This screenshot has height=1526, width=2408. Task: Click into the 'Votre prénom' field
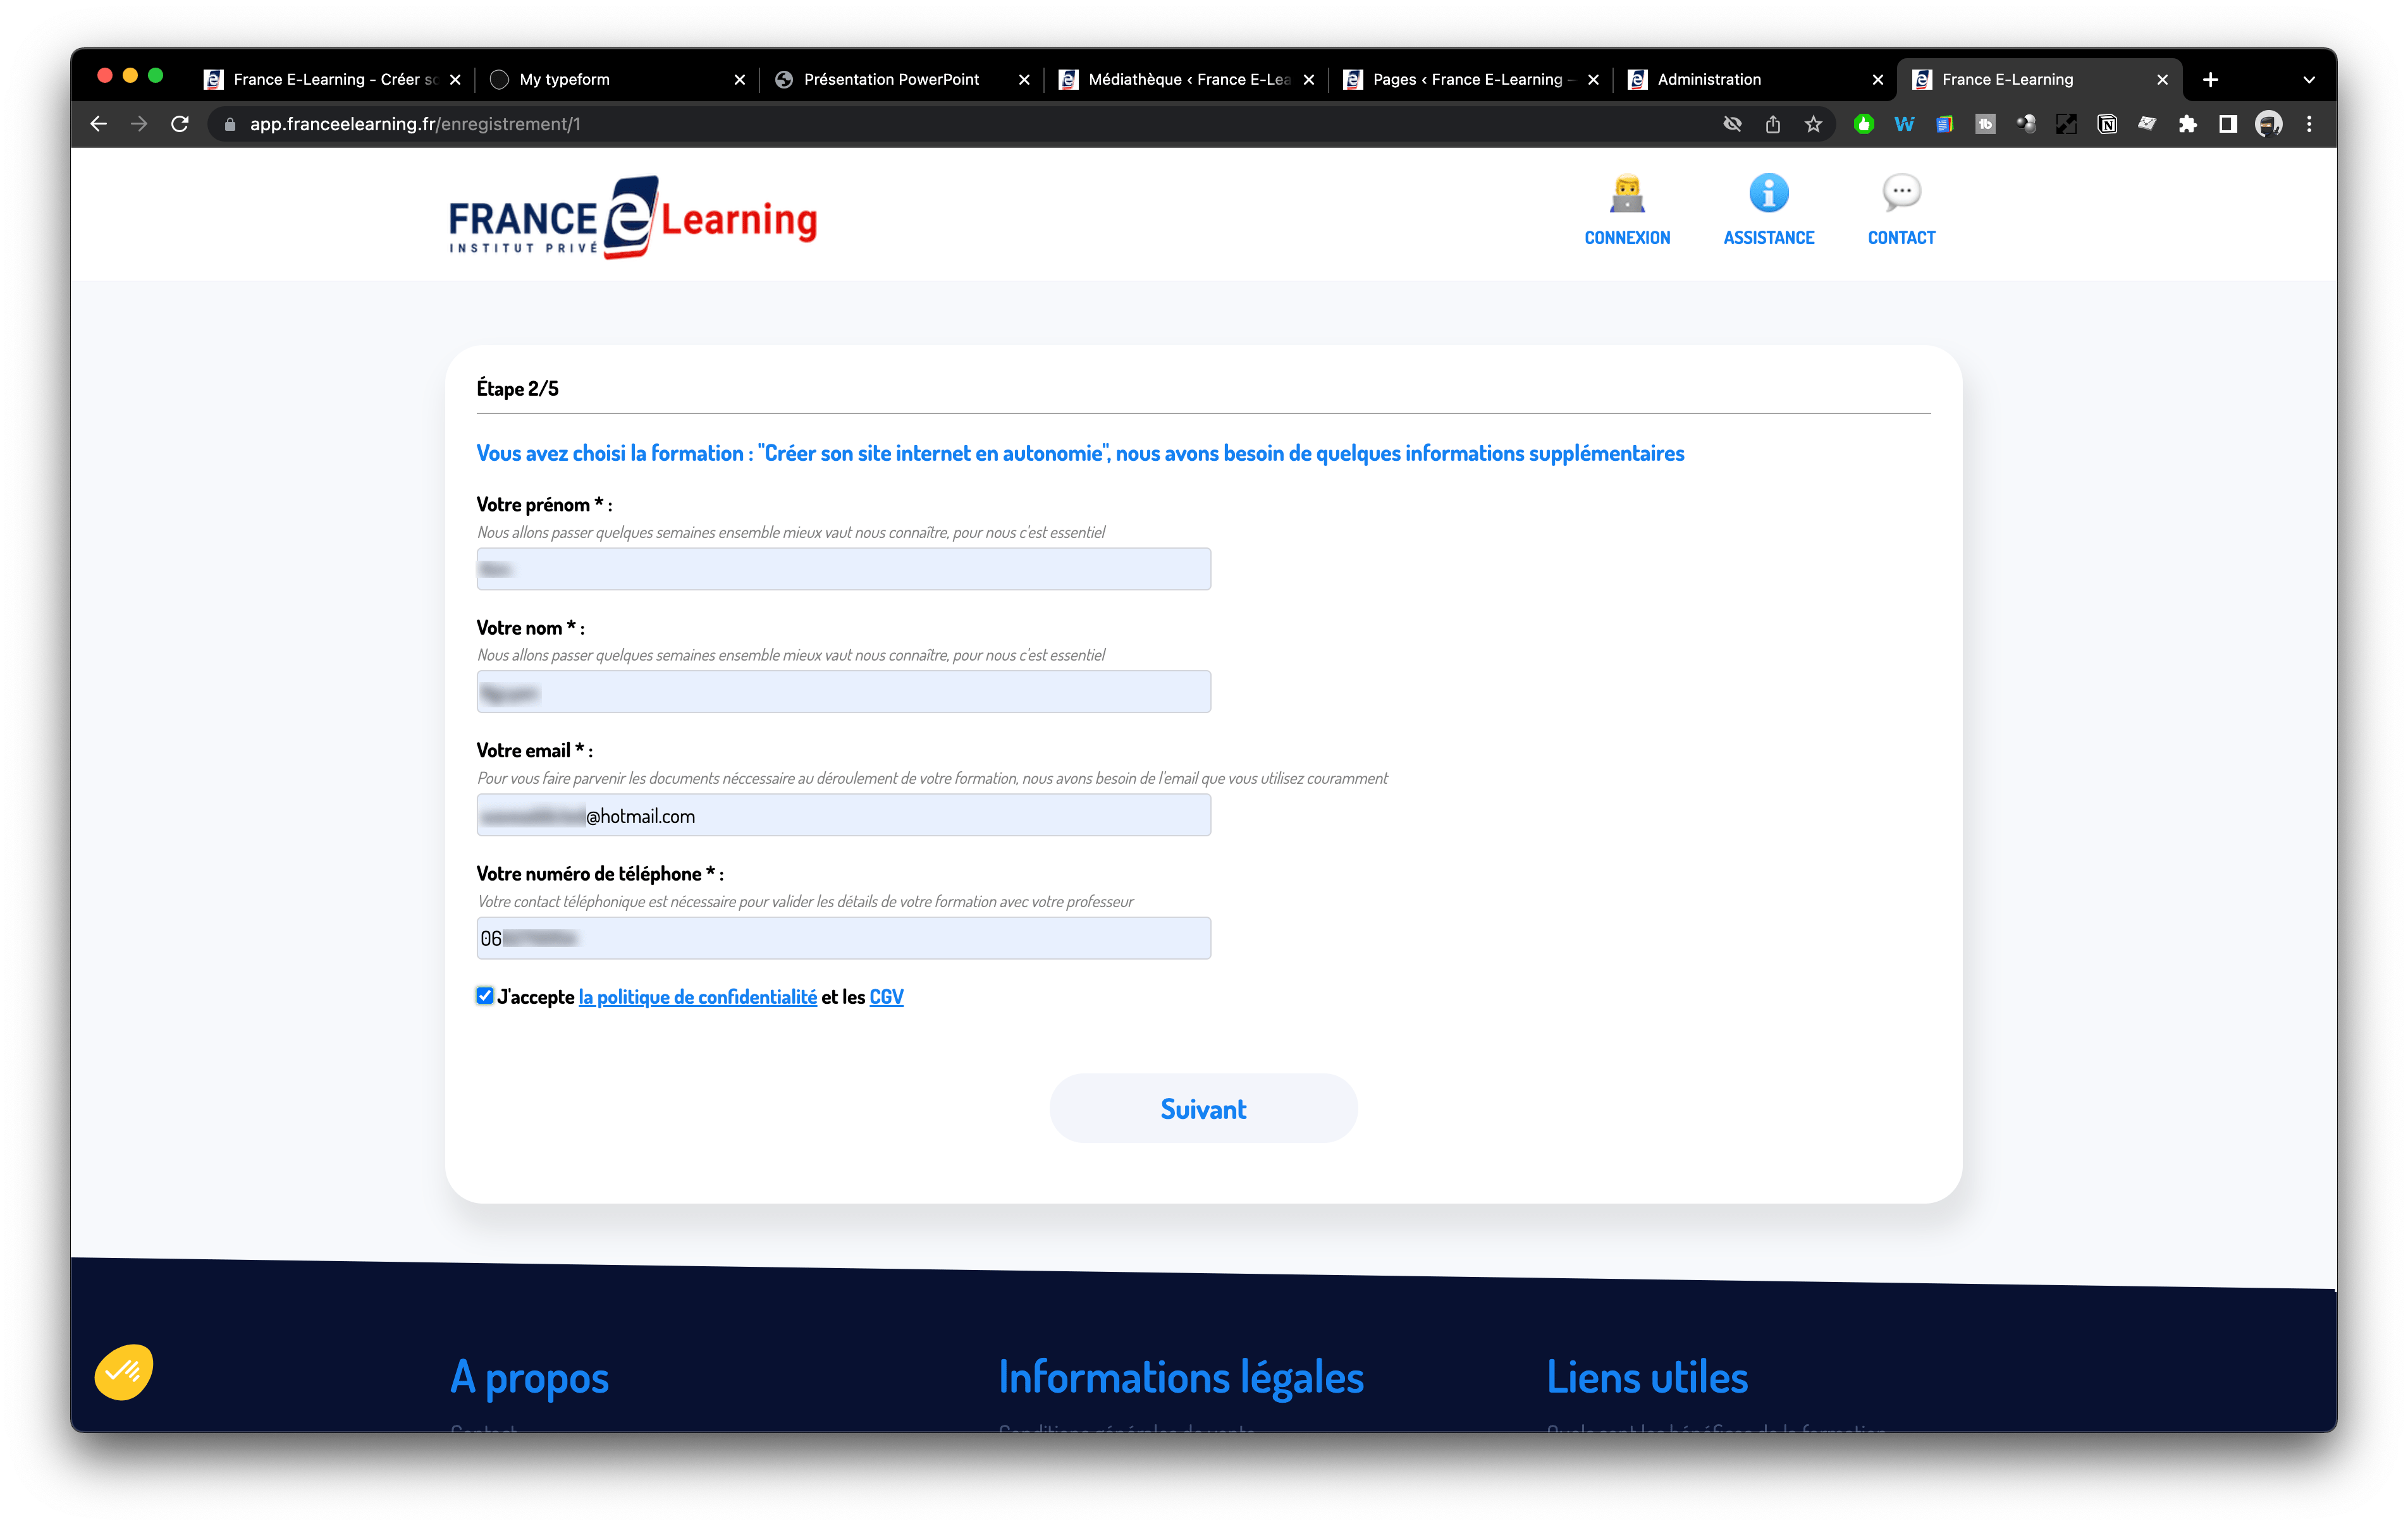click(843, 569)
